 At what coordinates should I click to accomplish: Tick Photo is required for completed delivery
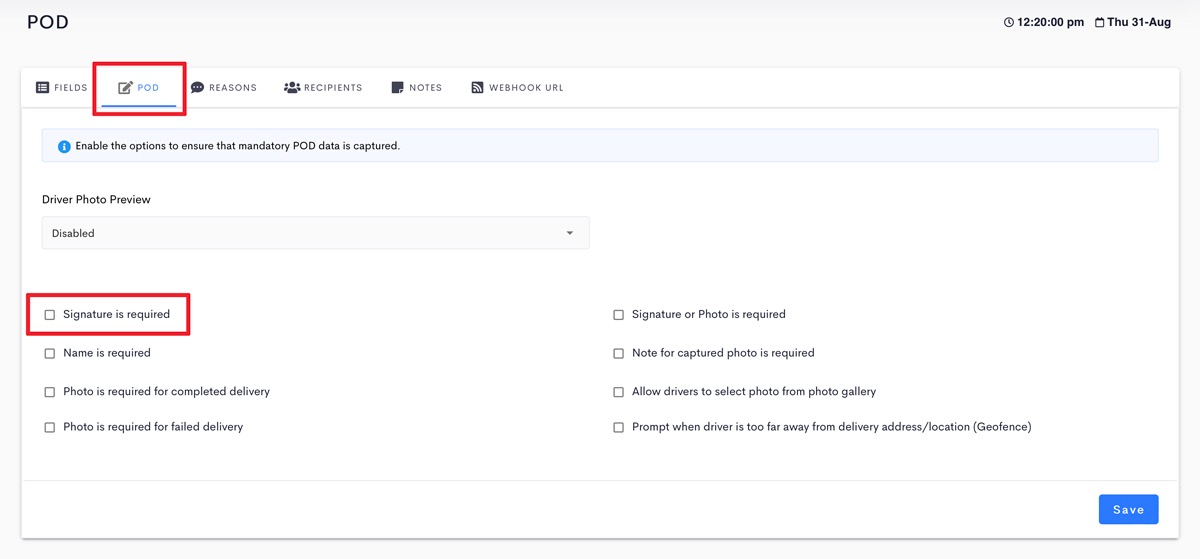(x=50, y=392)
